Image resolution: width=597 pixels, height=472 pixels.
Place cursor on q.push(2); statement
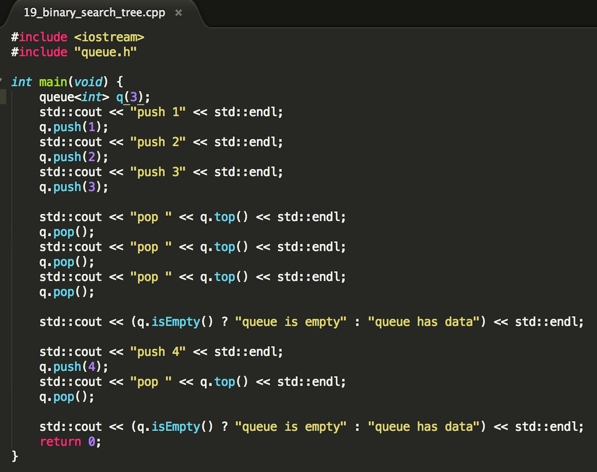pyautogui.click(x=74, y=157)
